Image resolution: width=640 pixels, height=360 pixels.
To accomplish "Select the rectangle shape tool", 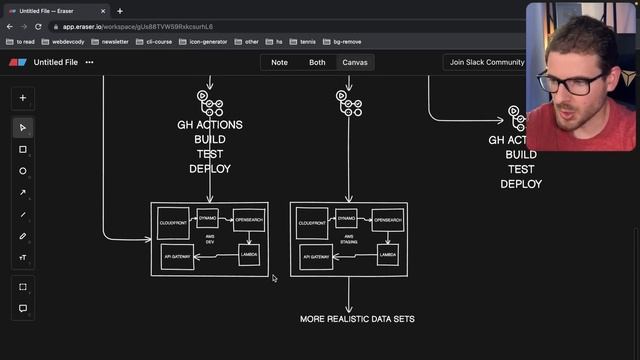I will tap(23, 149).
